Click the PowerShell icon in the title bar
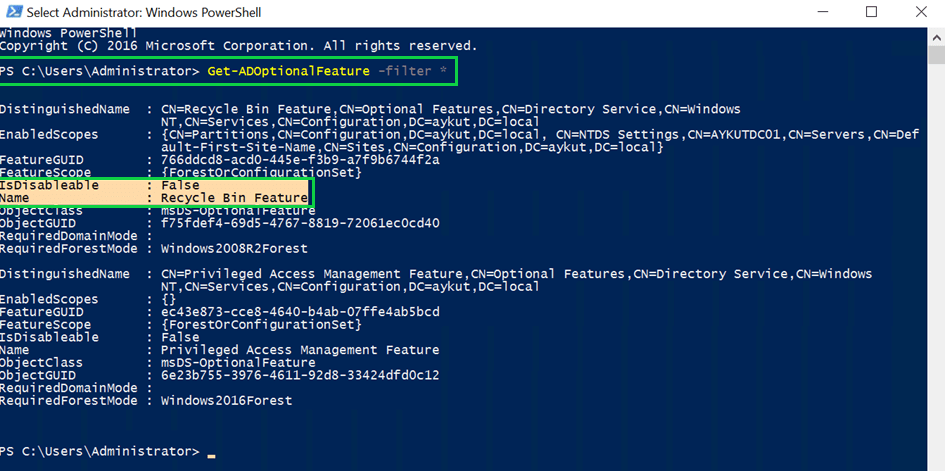The image size is (945, 471). point(12,13)
